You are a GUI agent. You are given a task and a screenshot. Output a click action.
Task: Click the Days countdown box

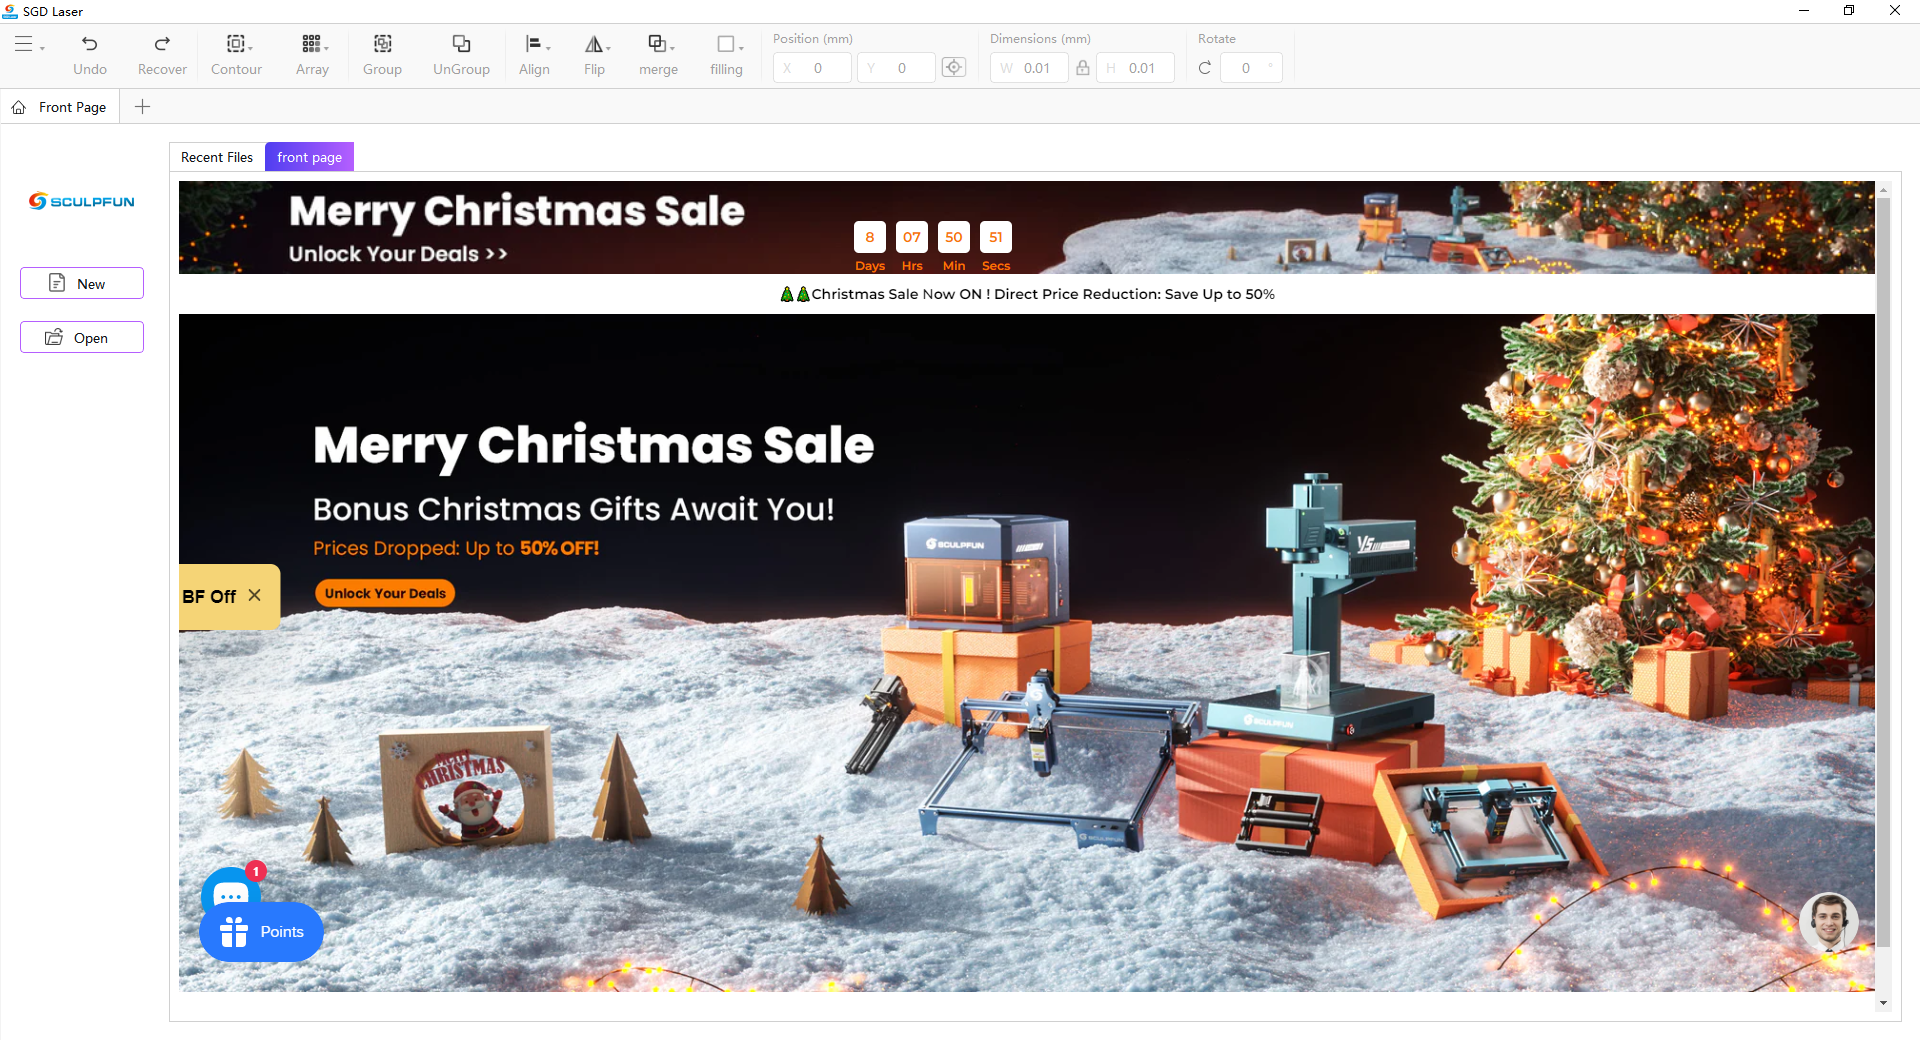click(870, 237)
